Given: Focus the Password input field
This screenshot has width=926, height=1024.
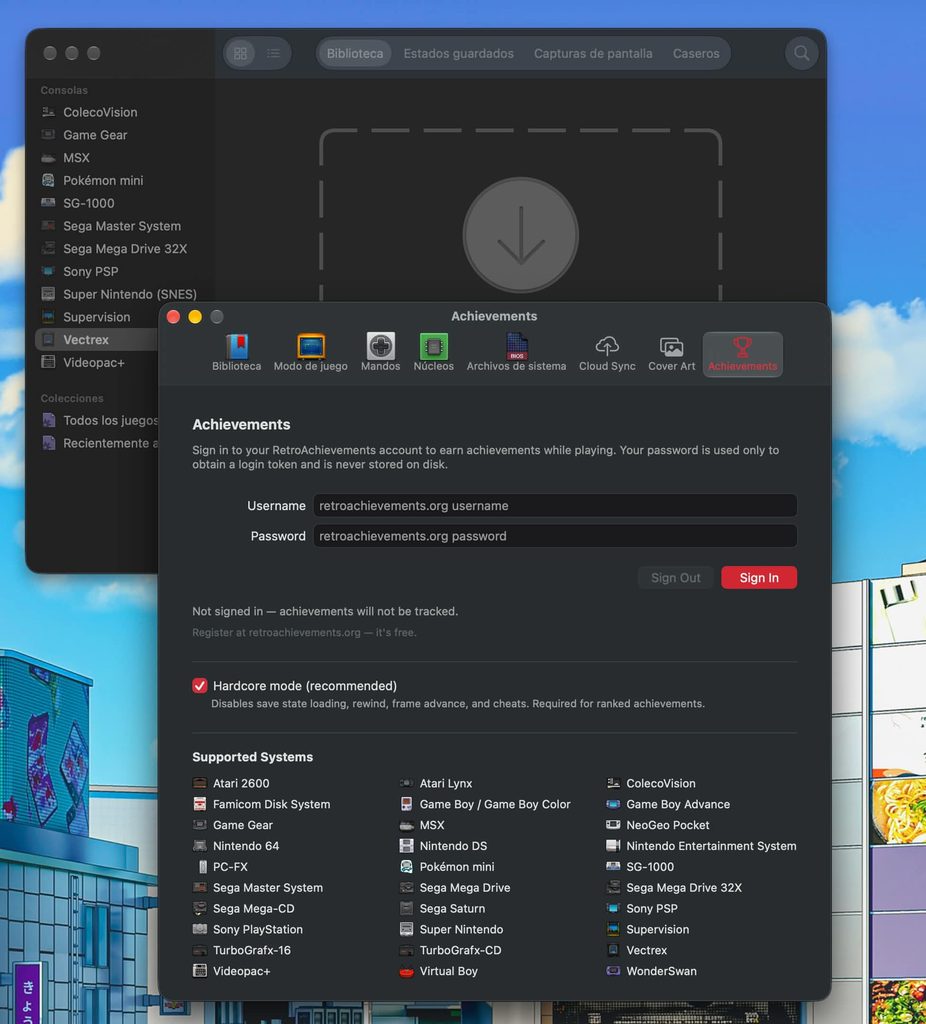Looking at the screenshot, I should click(555, 536).
